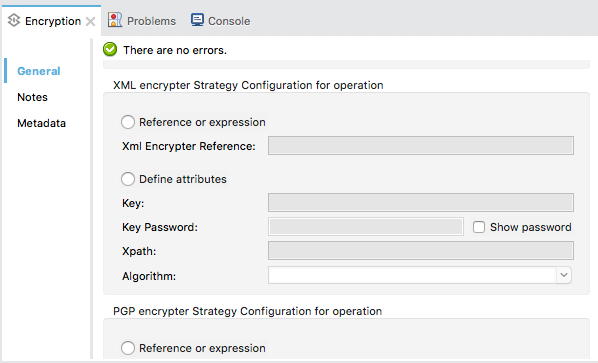Select XML Reference or expression radio button
The image size is (598, 363).
coord(128,122)
